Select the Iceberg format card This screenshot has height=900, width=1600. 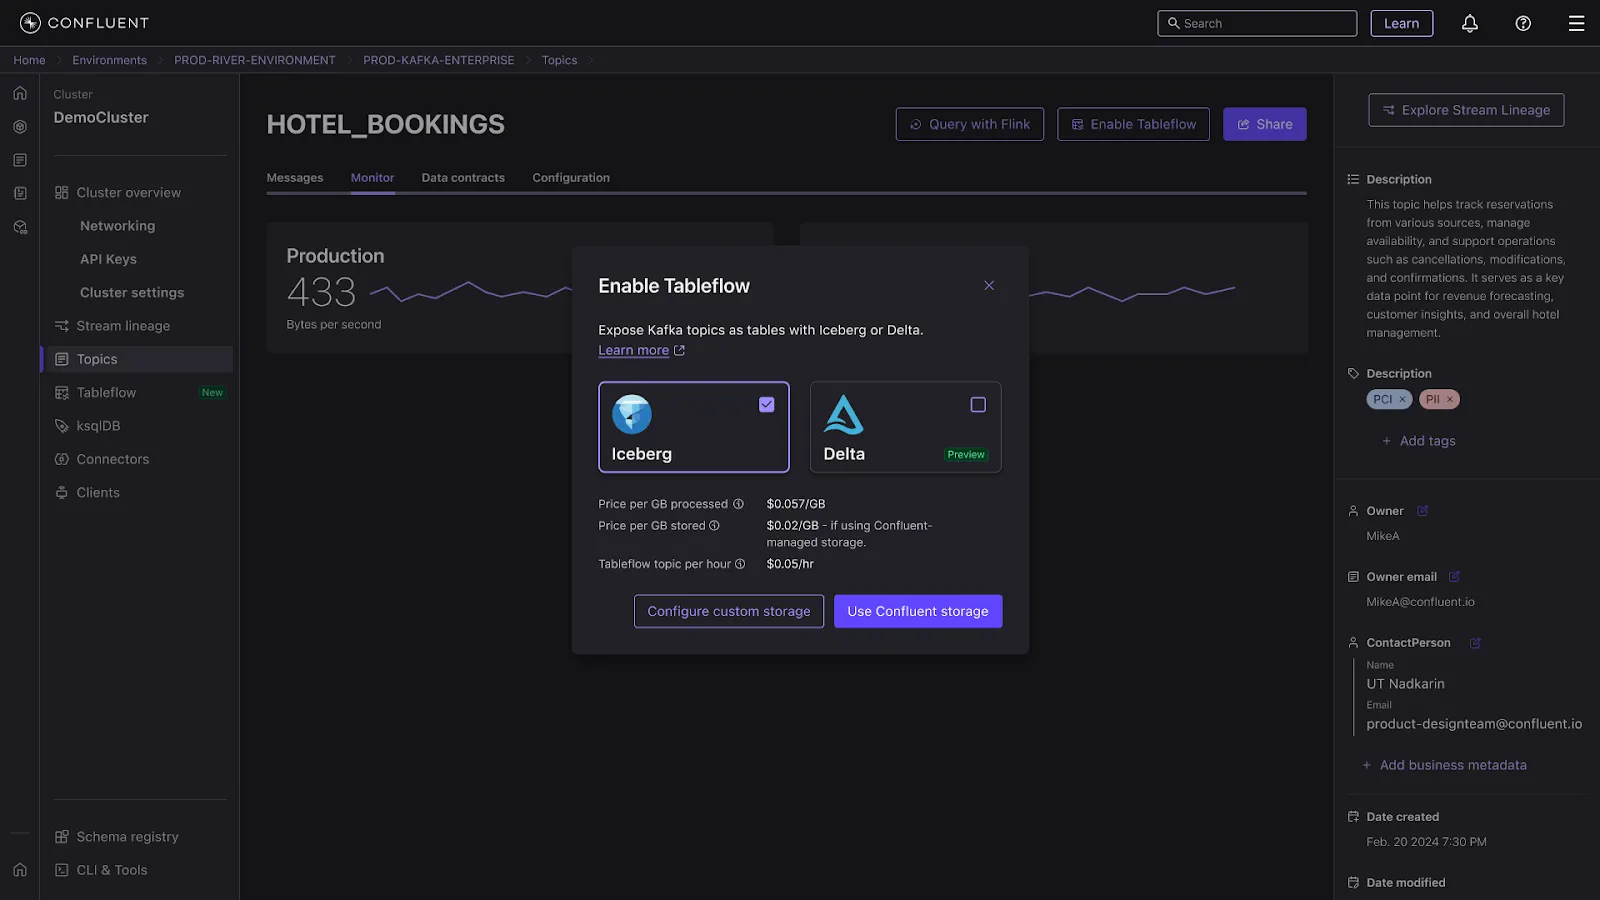coord(694,427)
